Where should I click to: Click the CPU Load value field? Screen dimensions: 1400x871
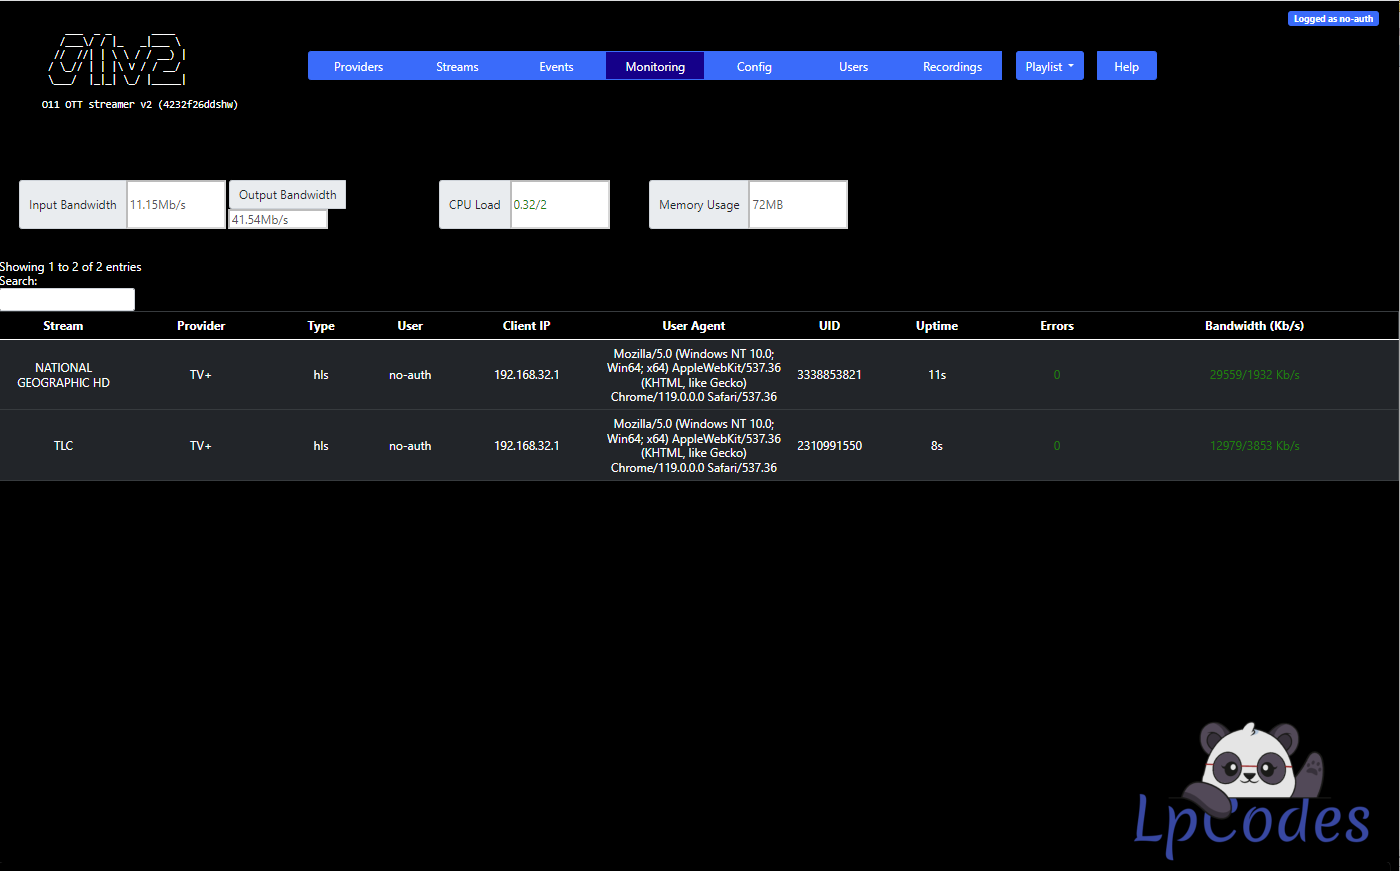coord(559,205)
